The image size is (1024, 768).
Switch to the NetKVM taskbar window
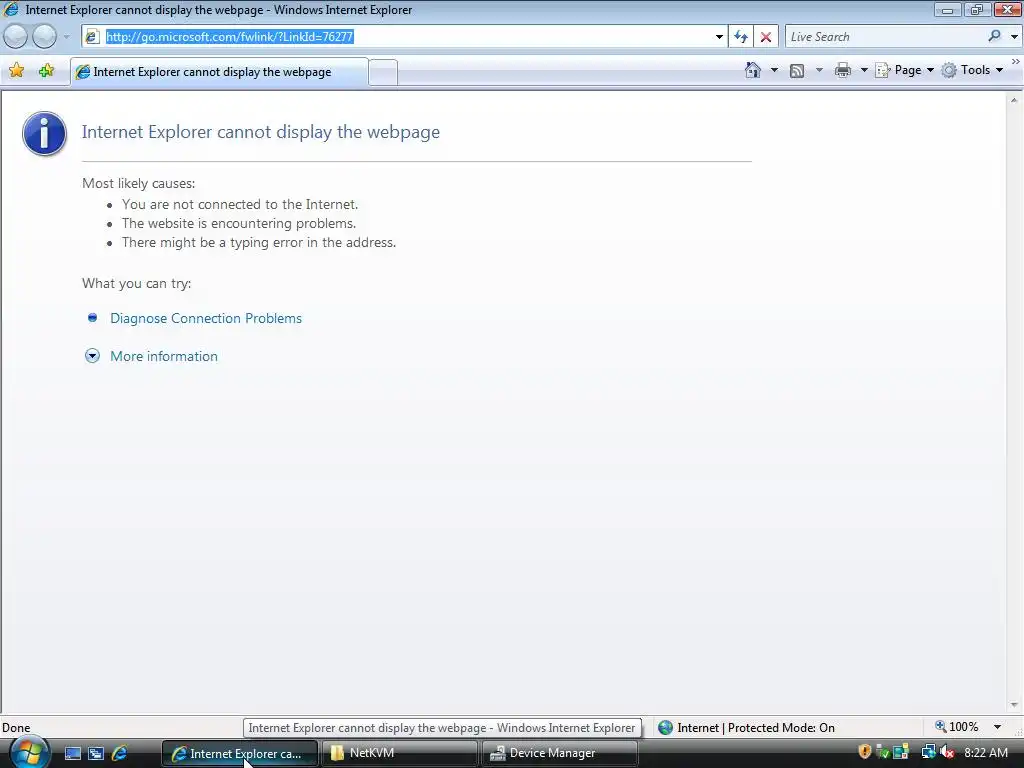click(x=400, y=754)
